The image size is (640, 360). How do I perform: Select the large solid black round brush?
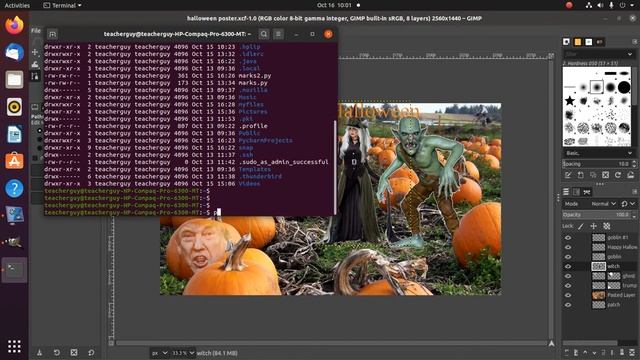(624, 87)
